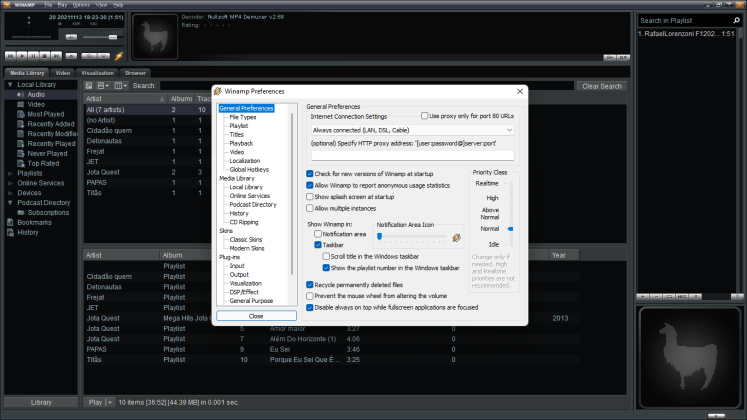The height and width of the screenshot is (420, 747).
Task: Enable 'Scroll title in the Windows taskbar'
Action: click(326, 256)
